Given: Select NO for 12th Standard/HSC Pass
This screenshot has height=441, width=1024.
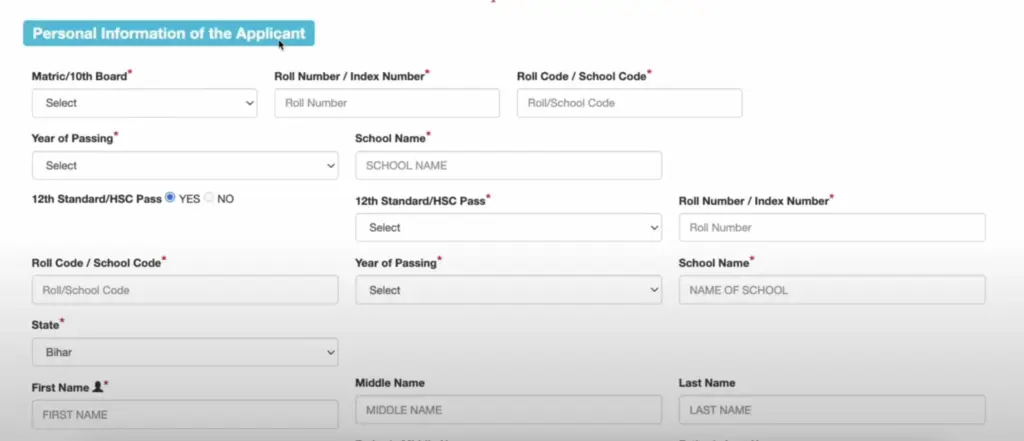Looking at the screenshot, I should 209,197.
